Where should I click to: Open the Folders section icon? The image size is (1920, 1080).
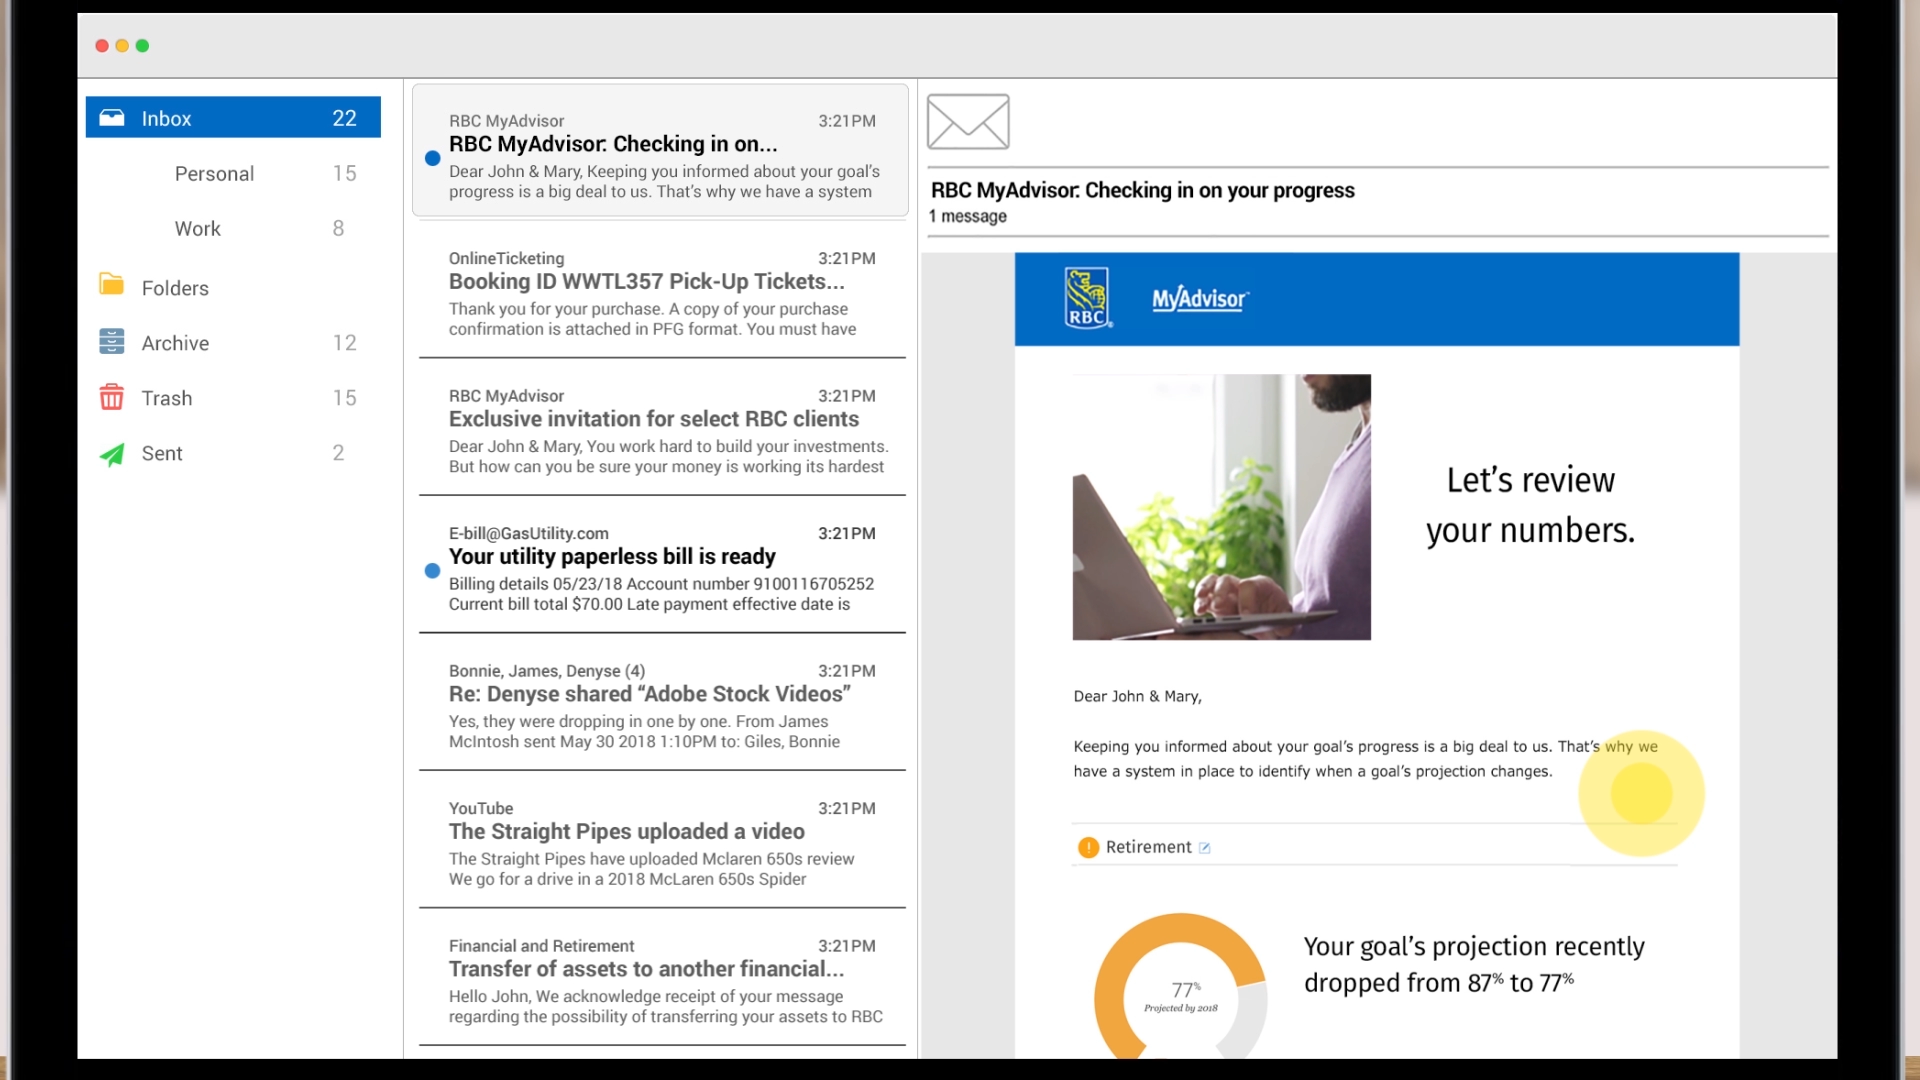coord(112,286)
